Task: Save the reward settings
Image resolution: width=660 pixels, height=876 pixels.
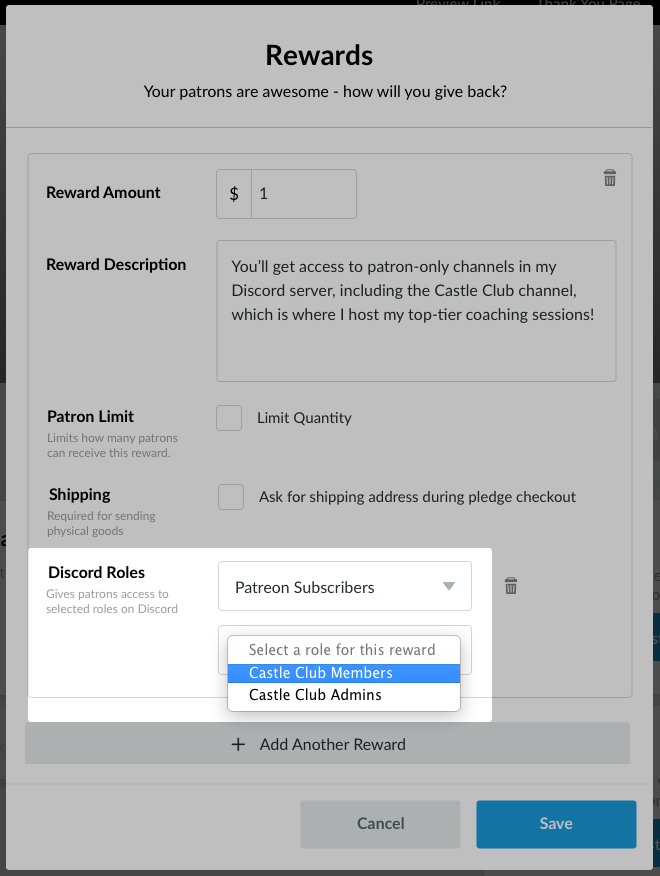Action: coord(556,824)
